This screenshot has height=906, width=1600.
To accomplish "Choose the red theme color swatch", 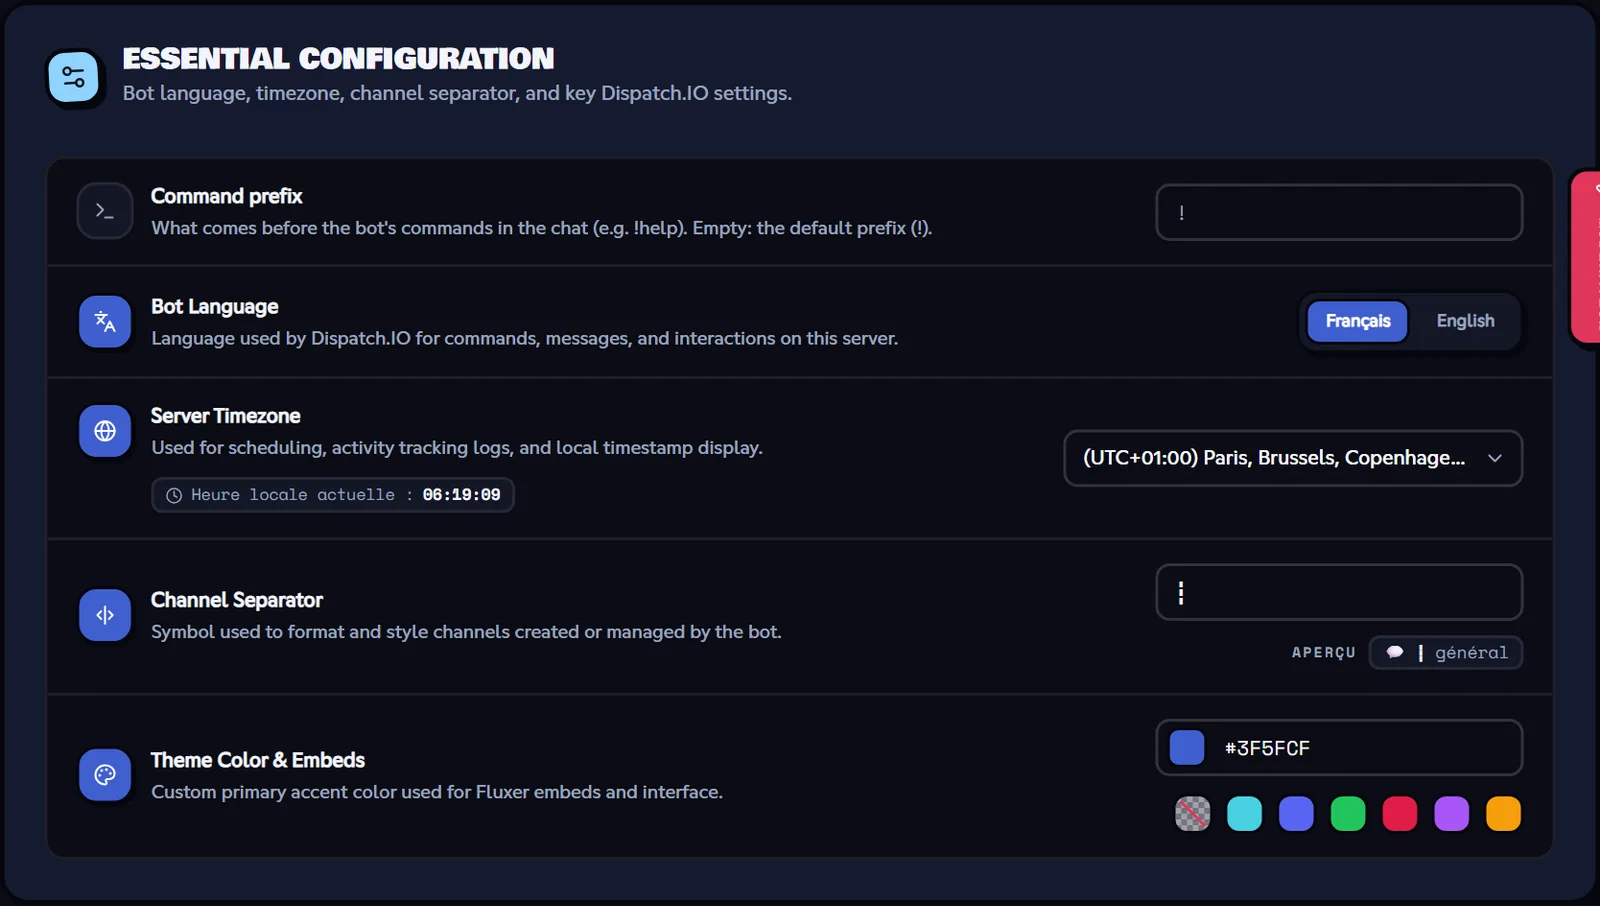I will (x=1400, y=814).
